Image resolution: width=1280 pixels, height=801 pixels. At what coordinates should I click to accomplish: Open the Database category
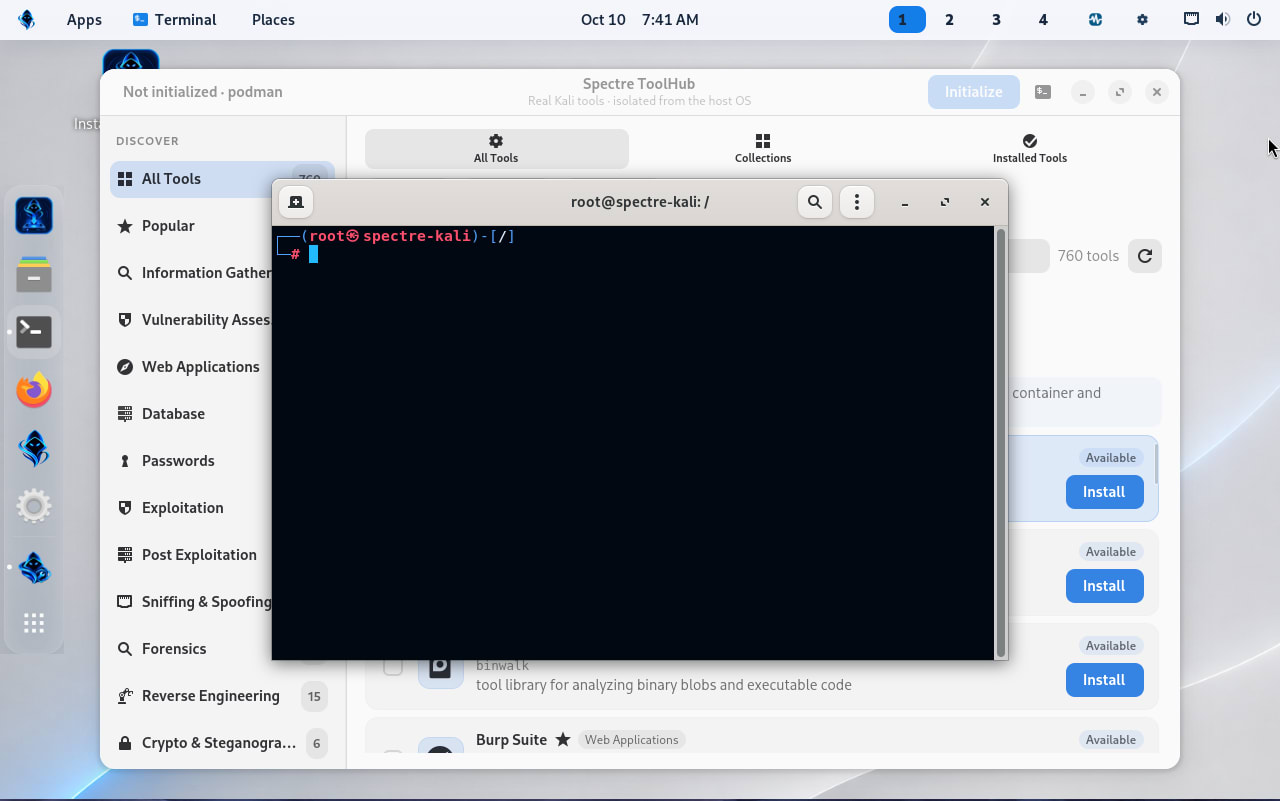(222, 414)
